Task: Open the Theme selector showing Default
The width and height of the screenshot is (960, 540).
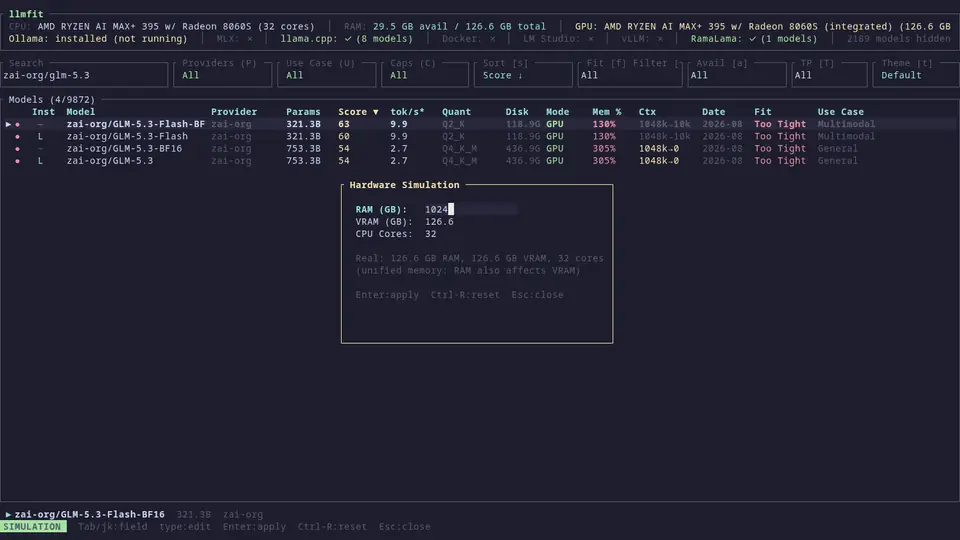Action: pos(917,75)
